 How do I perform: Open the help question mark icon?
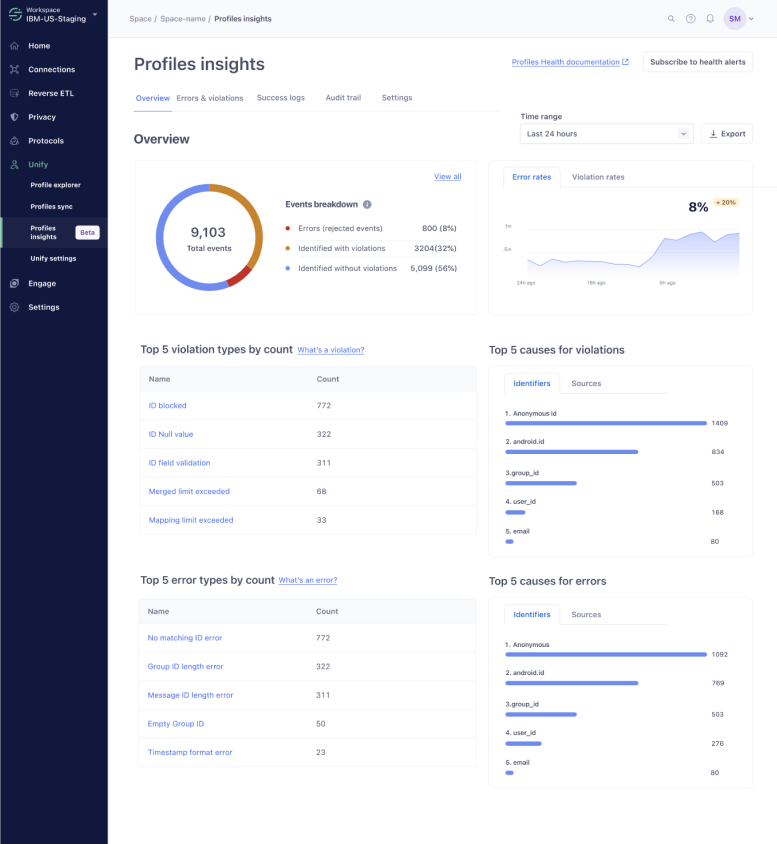tap(690, 19)
